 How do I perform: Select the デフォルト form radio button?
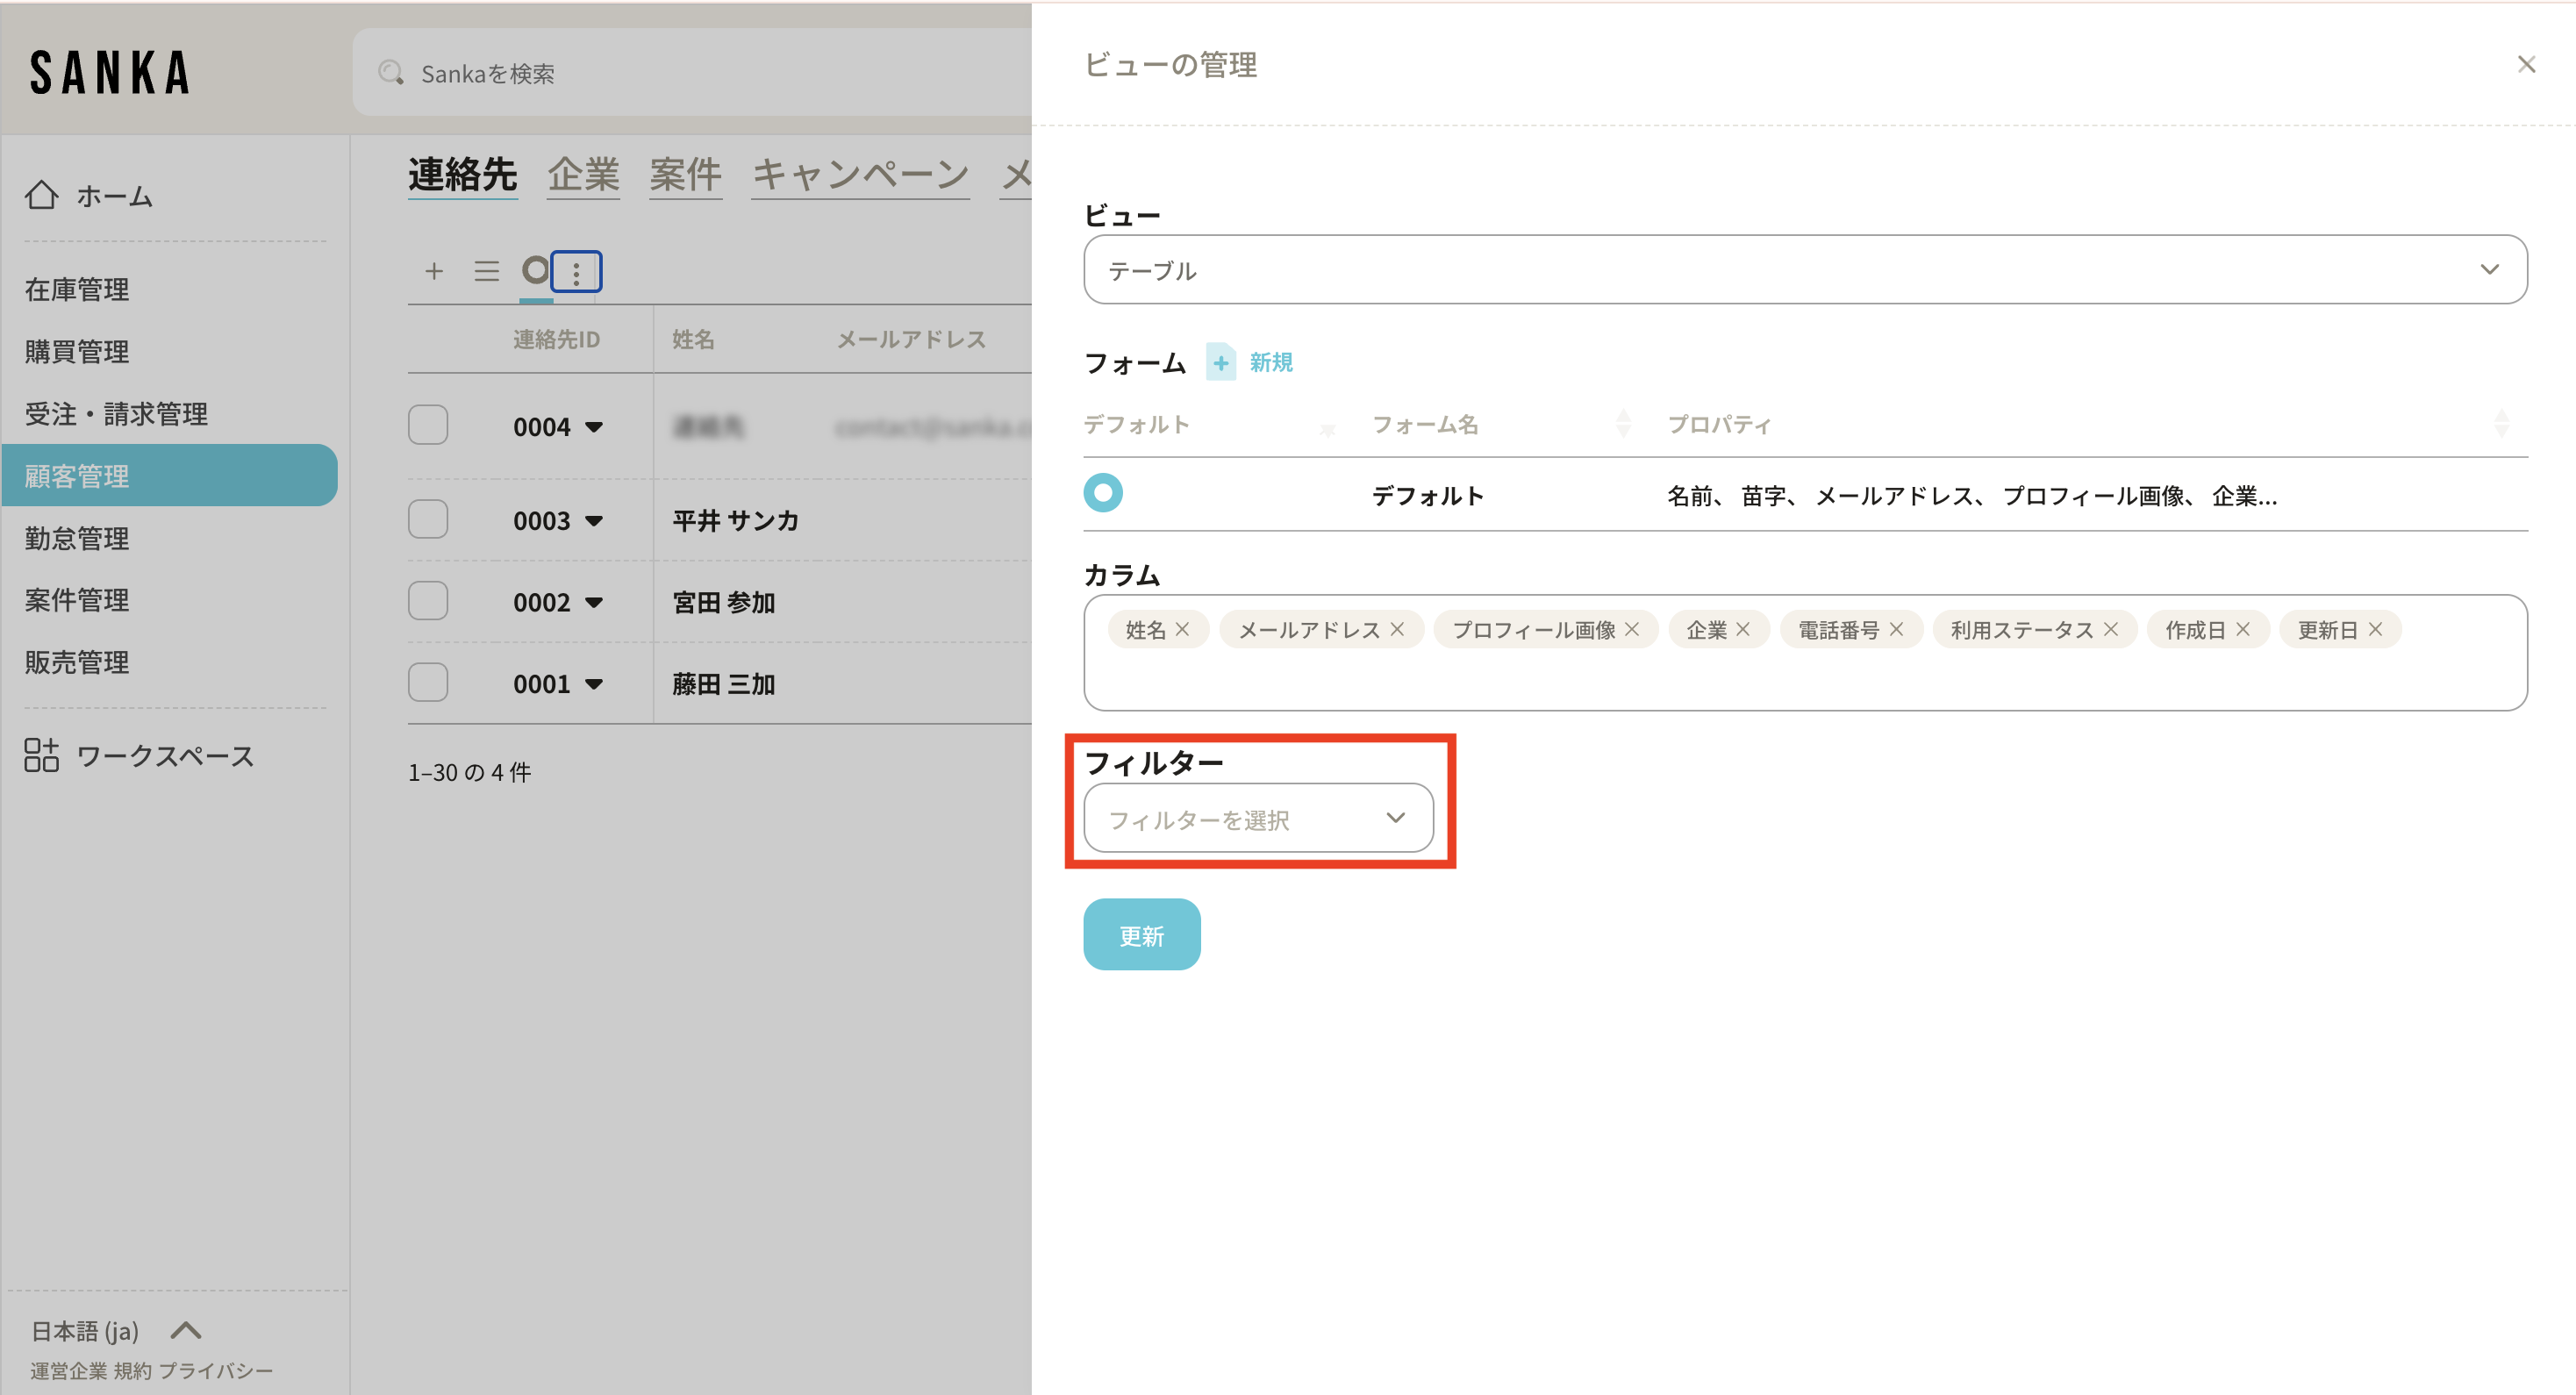point(1103,493)
